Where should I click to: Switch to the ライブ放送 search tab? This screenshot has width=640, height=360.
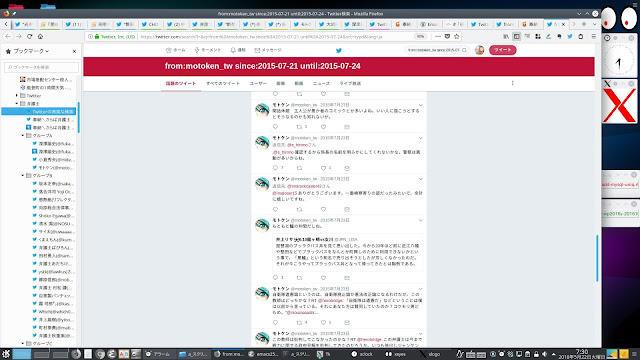click(350, 83)
